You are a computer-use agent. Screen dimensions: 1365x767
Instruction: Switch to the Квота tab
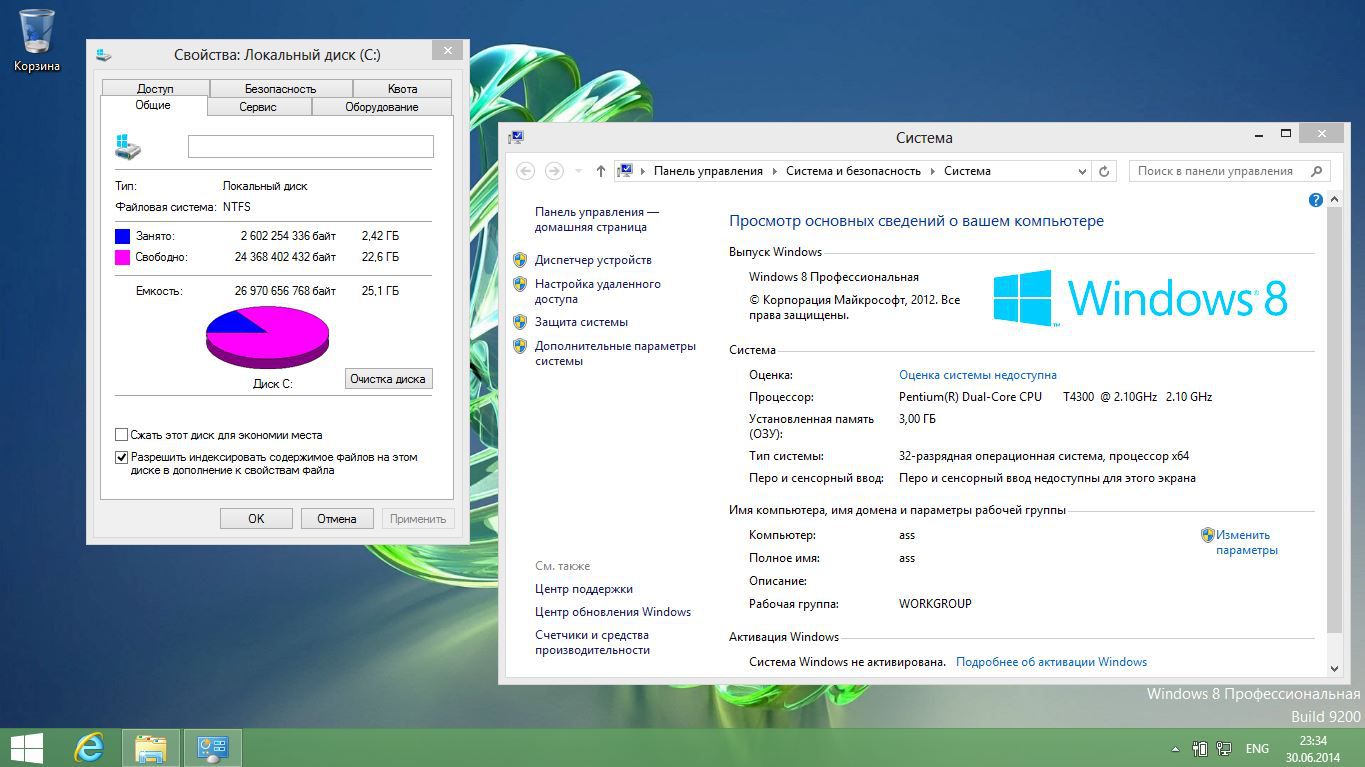click(402, 89)
